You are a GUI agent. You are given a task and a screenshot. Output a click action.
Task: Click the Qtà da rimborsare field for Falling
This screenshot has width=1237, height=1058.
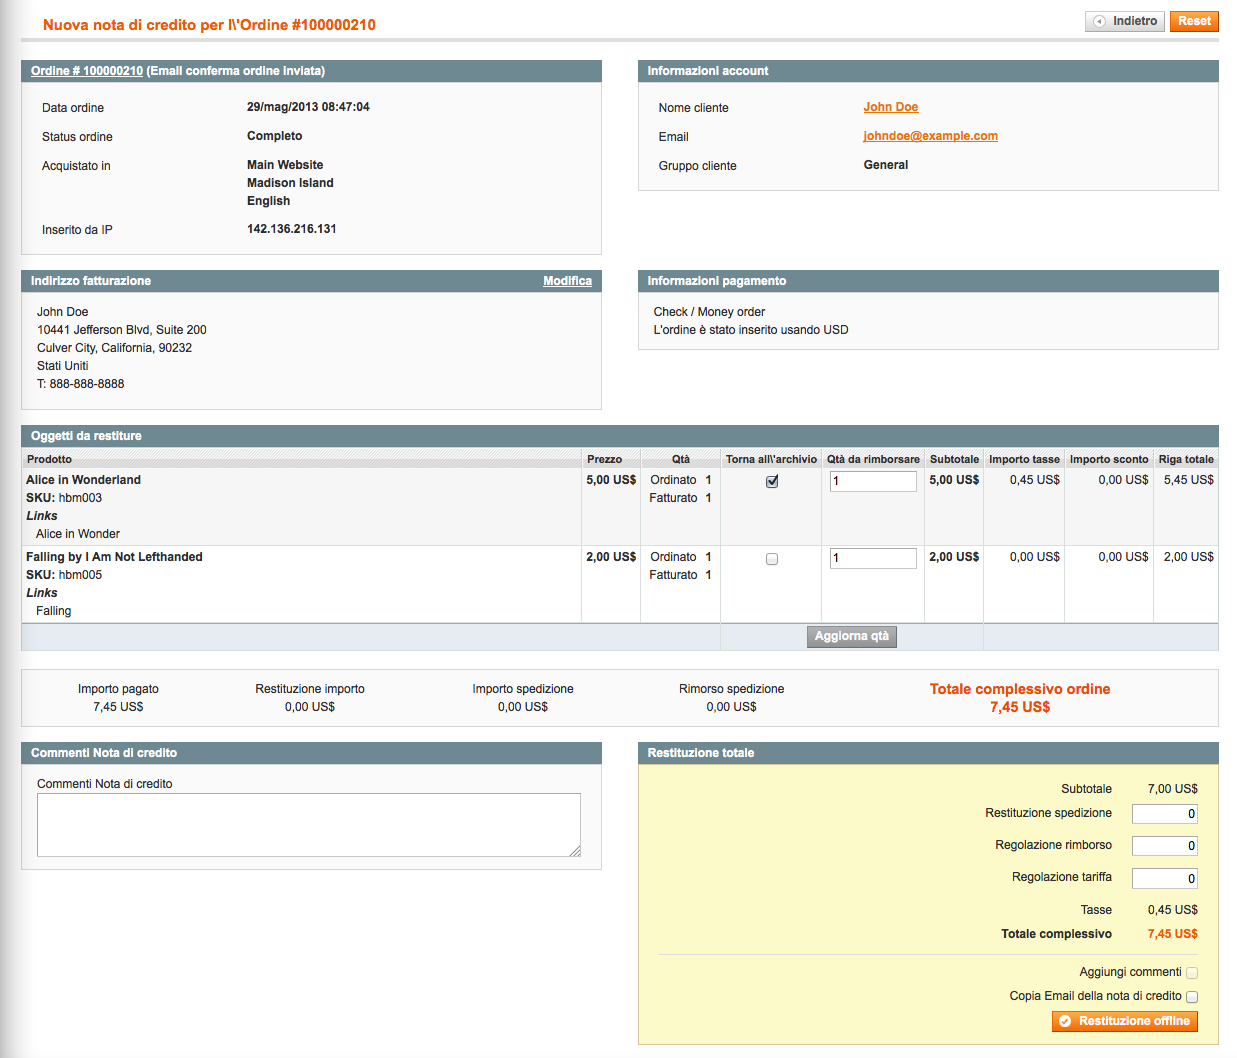(872, 558)
